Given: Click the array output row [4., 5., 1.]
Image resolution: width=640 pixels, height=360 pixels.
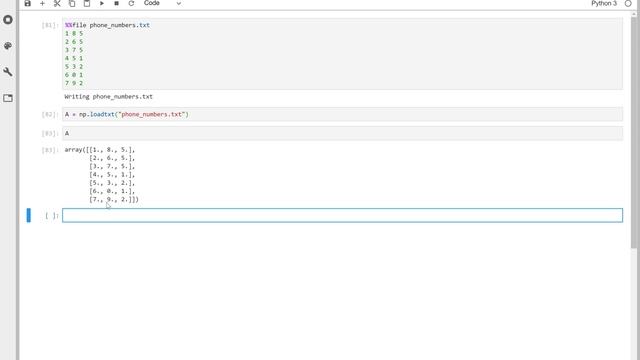Looking at the screenshot, I should click(x=112, y=175).
